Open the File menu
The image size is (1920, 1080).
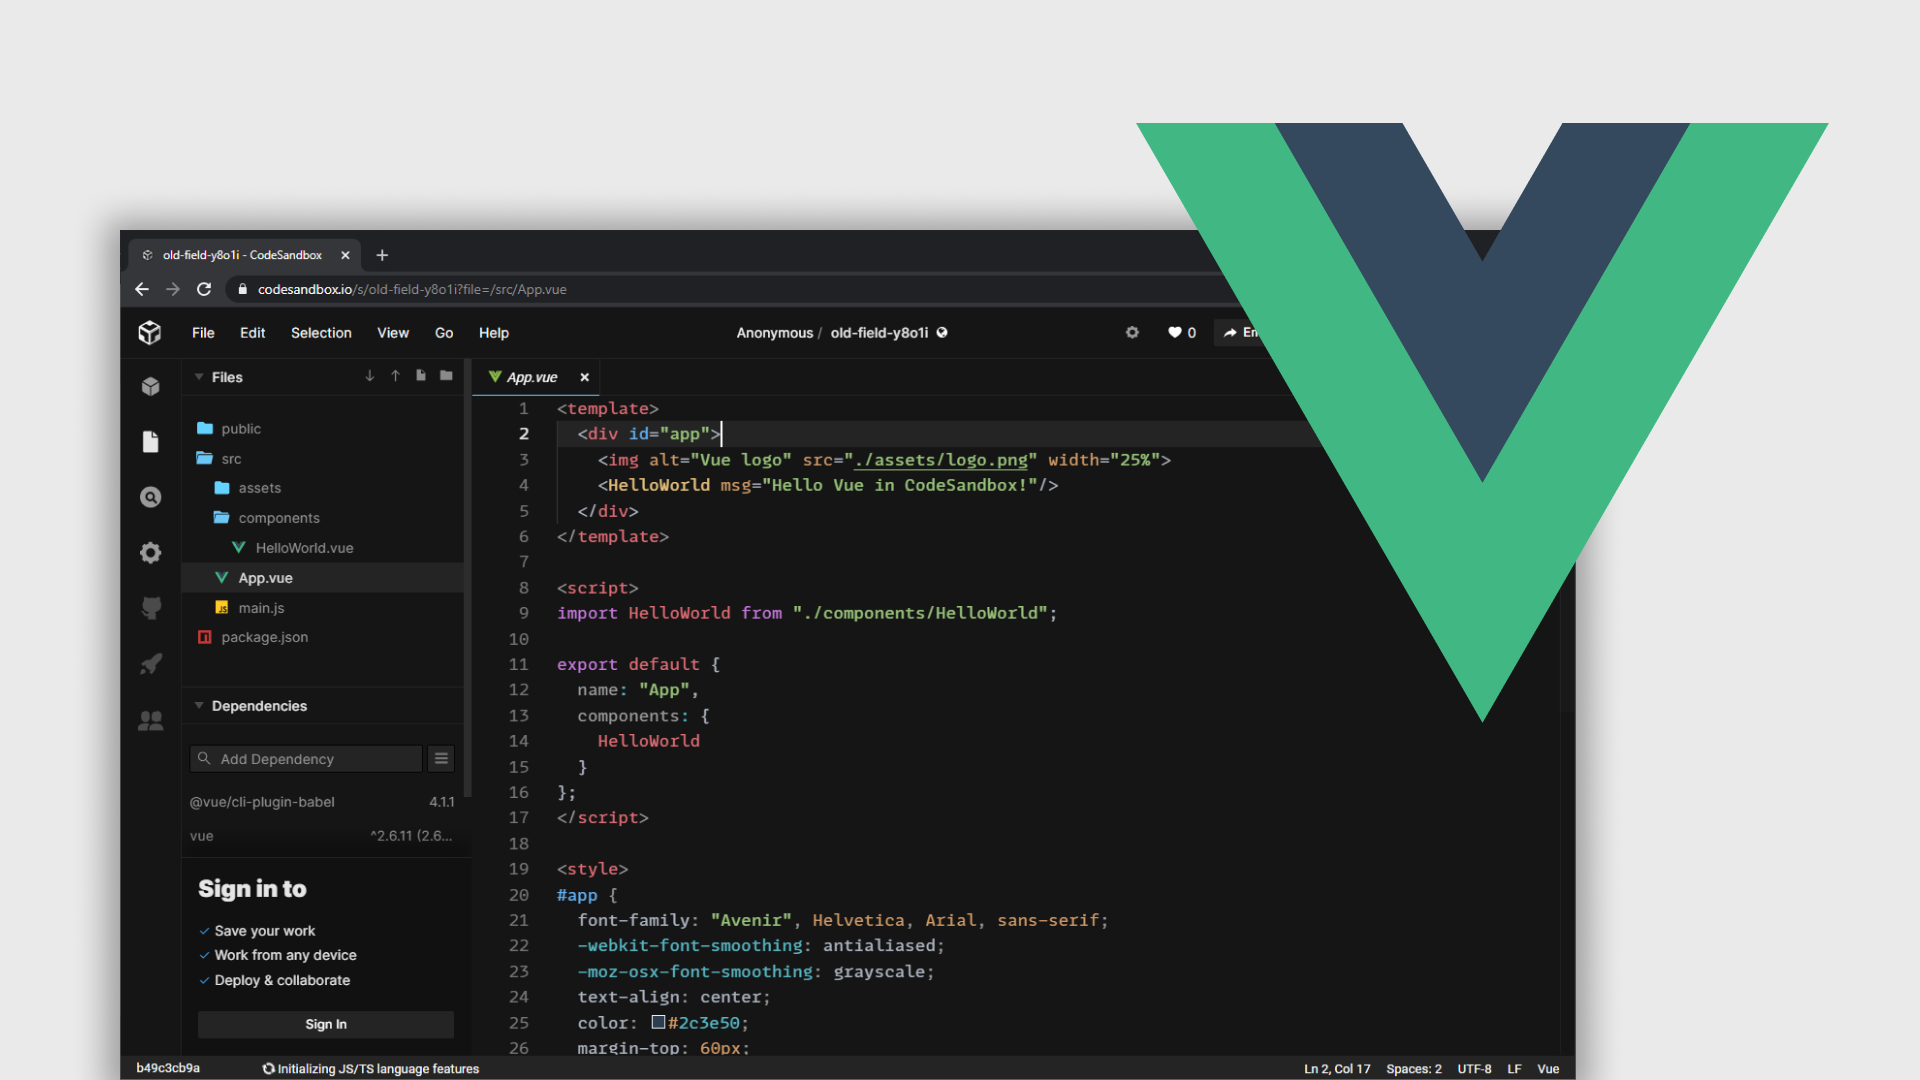tap(203, 332)
